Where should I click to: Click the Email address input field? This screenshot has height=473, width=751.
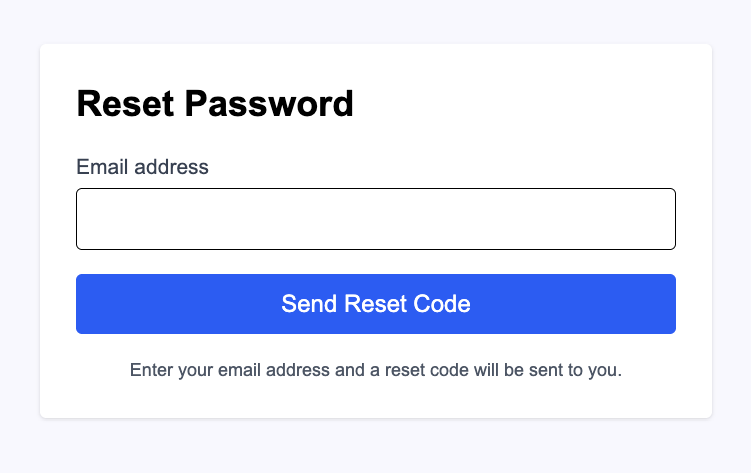(x=375, y=219)
